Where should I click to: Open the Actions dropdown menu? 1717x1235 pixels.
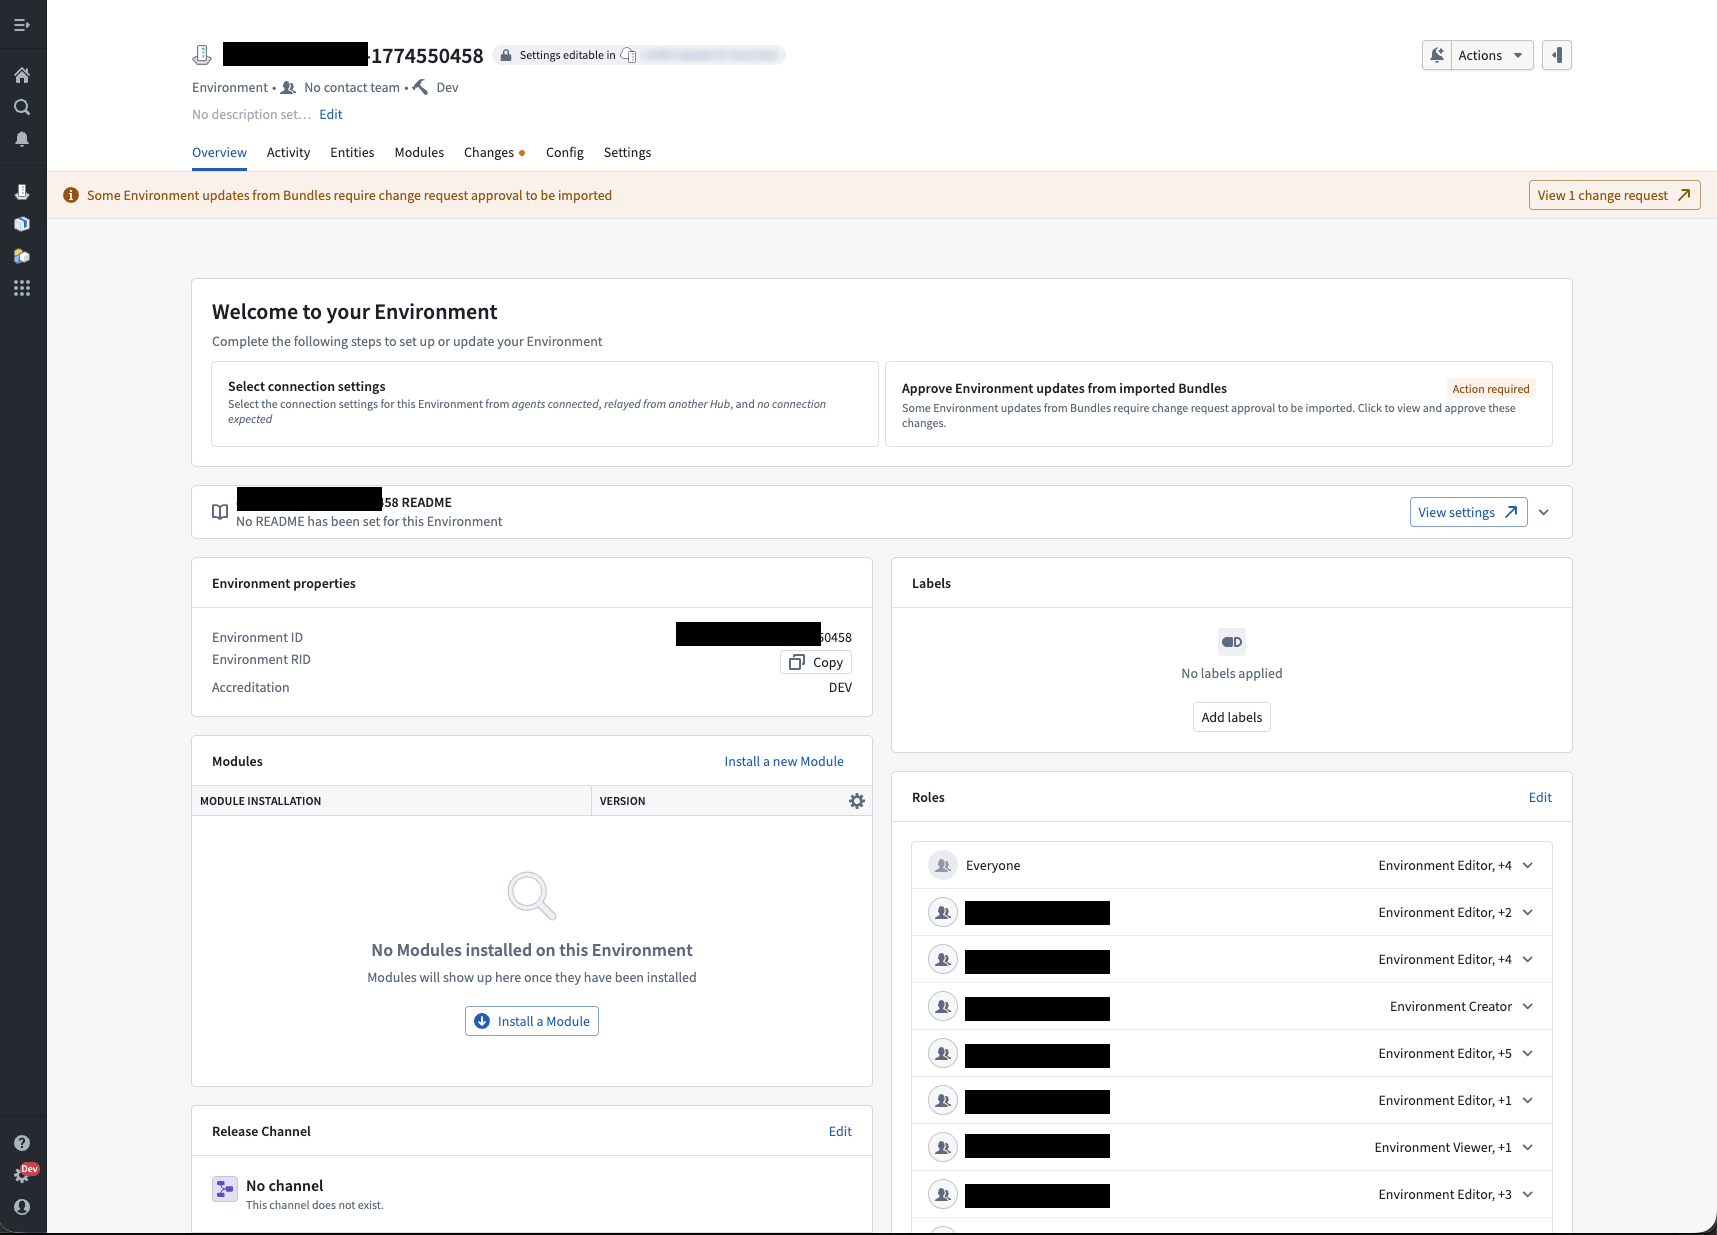[x=1491, y=55]
